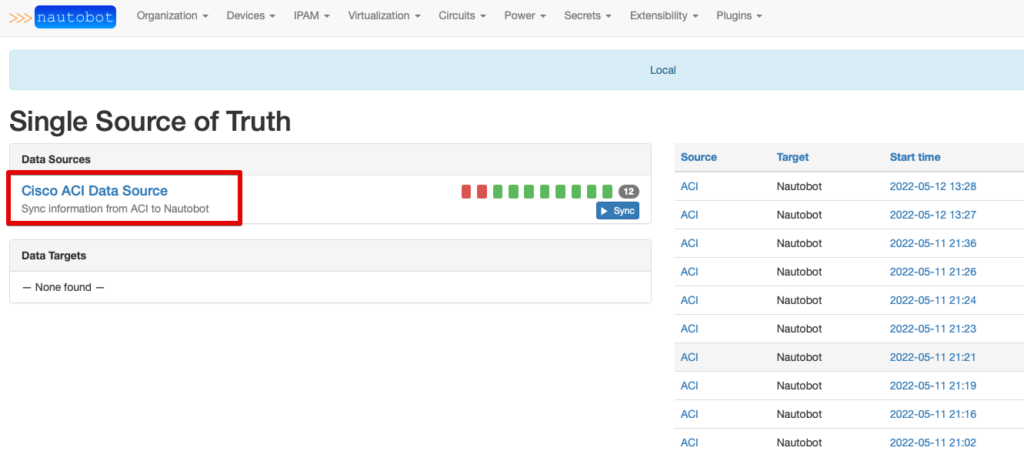Select Nautobot target in the 13:28 row
The height and width of the screenshot is (471, 1024).
(799, 186)
